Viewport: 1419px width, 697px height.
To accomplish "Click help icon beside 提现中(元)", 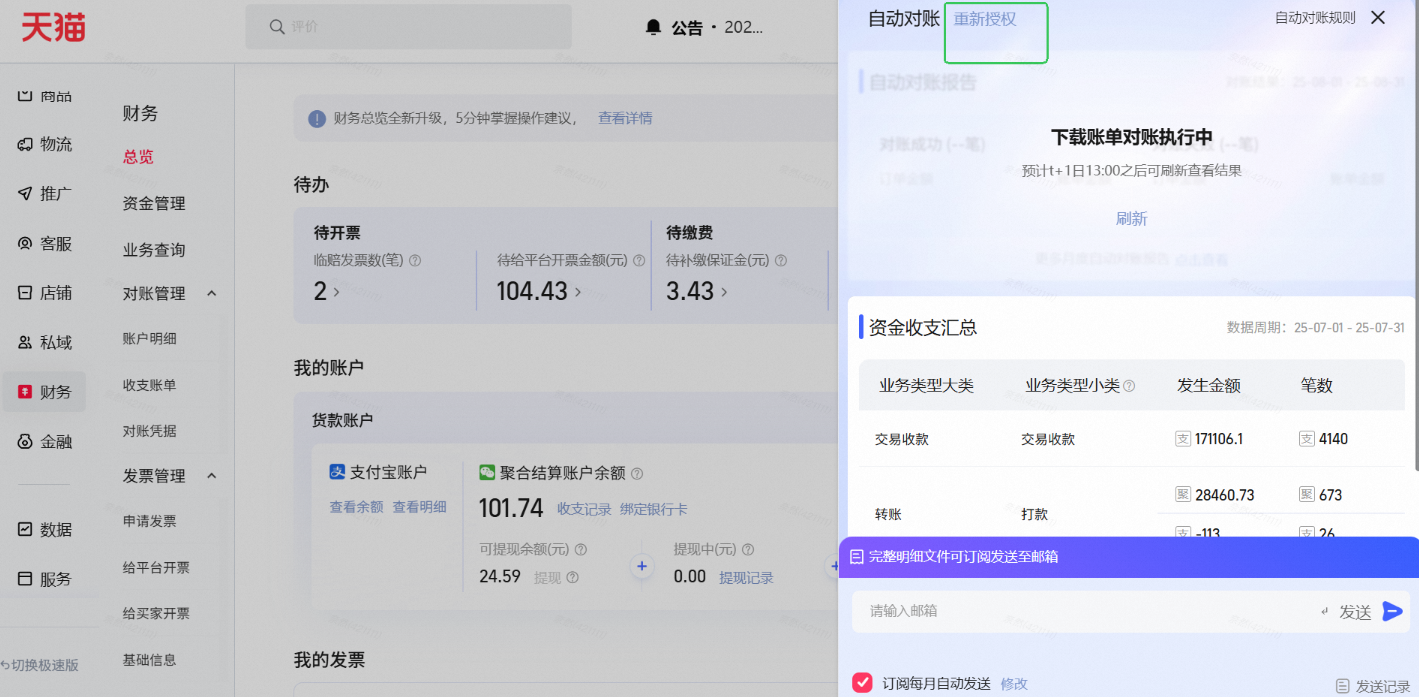I will pyautogui.click(x=747, y=549).
